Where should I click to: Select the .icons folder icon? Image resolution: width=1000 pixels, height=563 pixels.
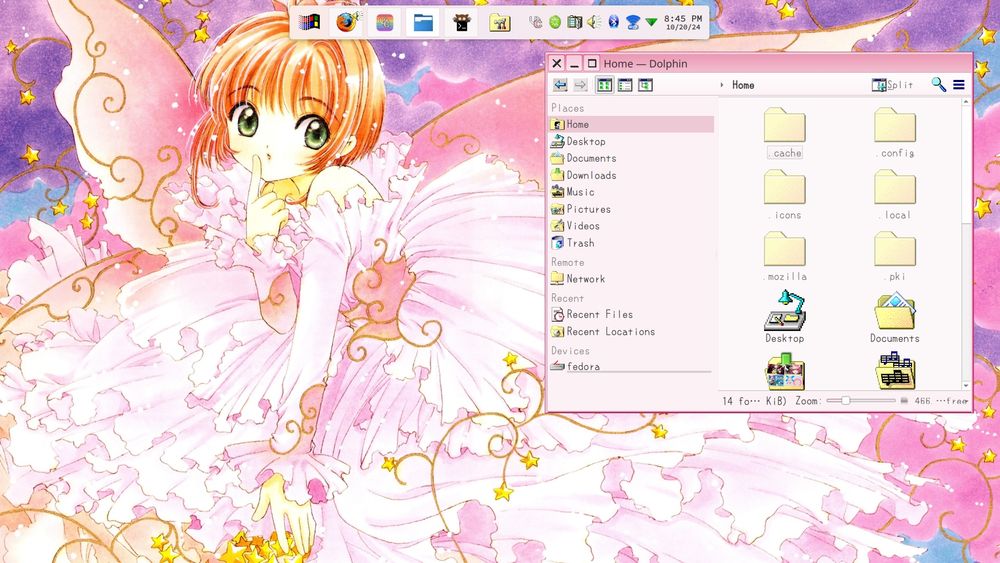[784, 187]
